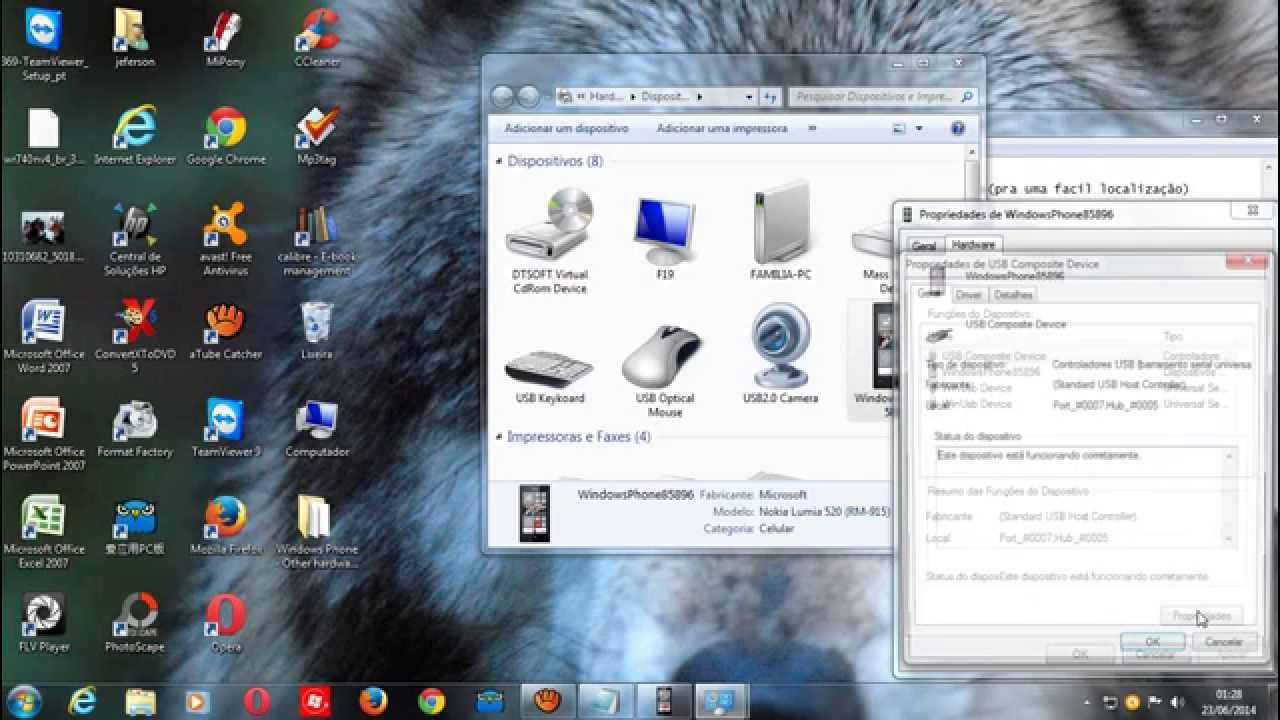Select the Microsoft Office PowerPoint 2007 icon

click(x=44, y=435)
